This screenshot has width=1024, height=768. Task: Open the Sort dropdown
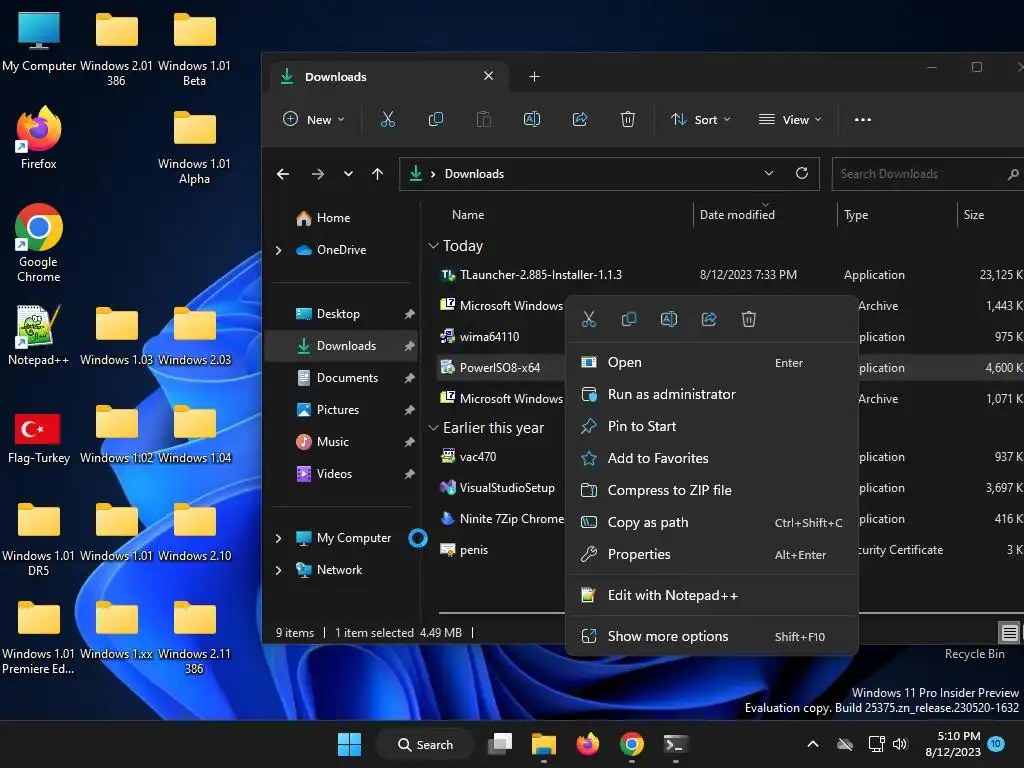[x=700, y=120]
